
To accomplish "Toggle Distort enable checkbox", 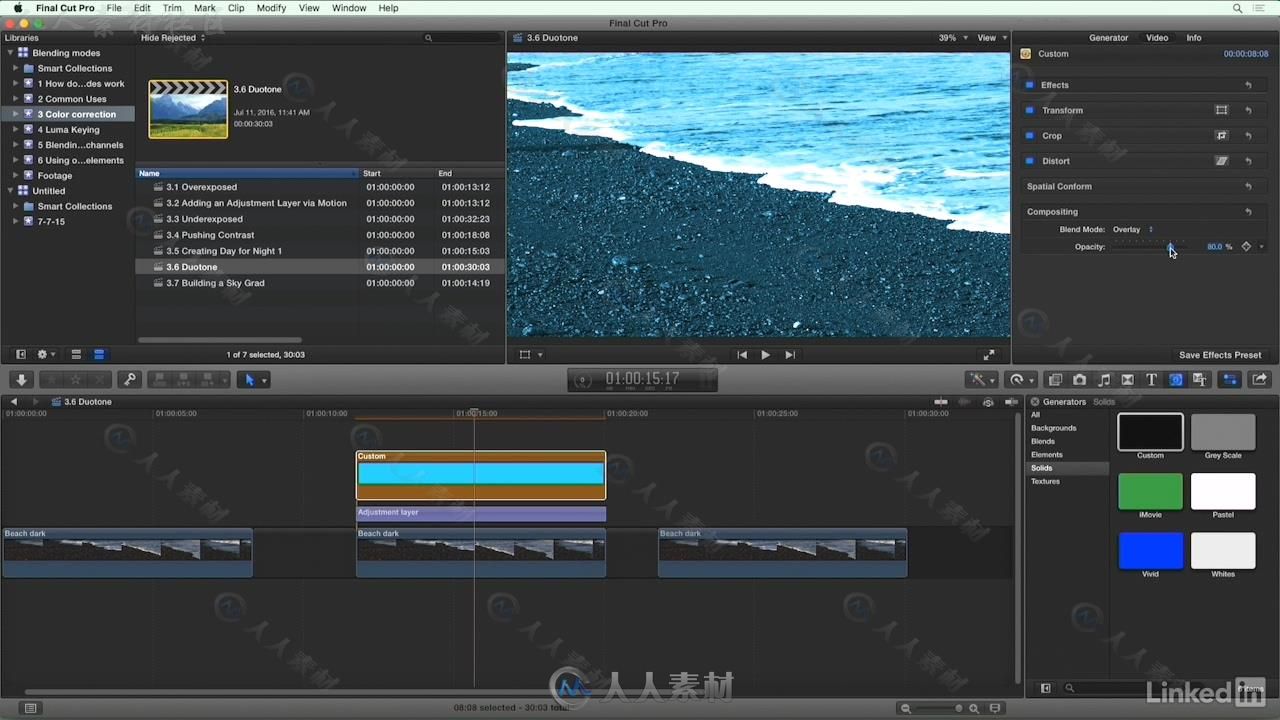I will 1030,161.
